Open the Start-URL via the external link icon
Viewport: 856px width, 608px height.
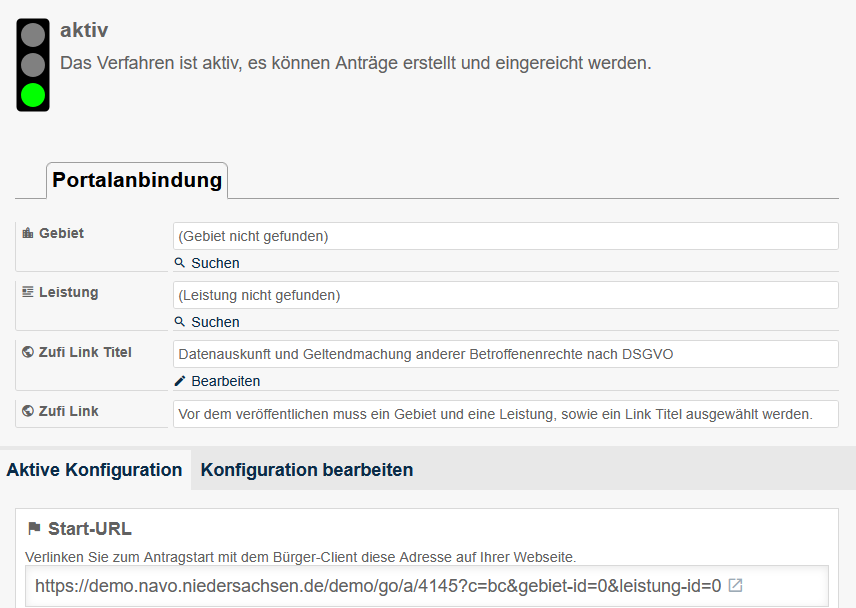point(735,586)
